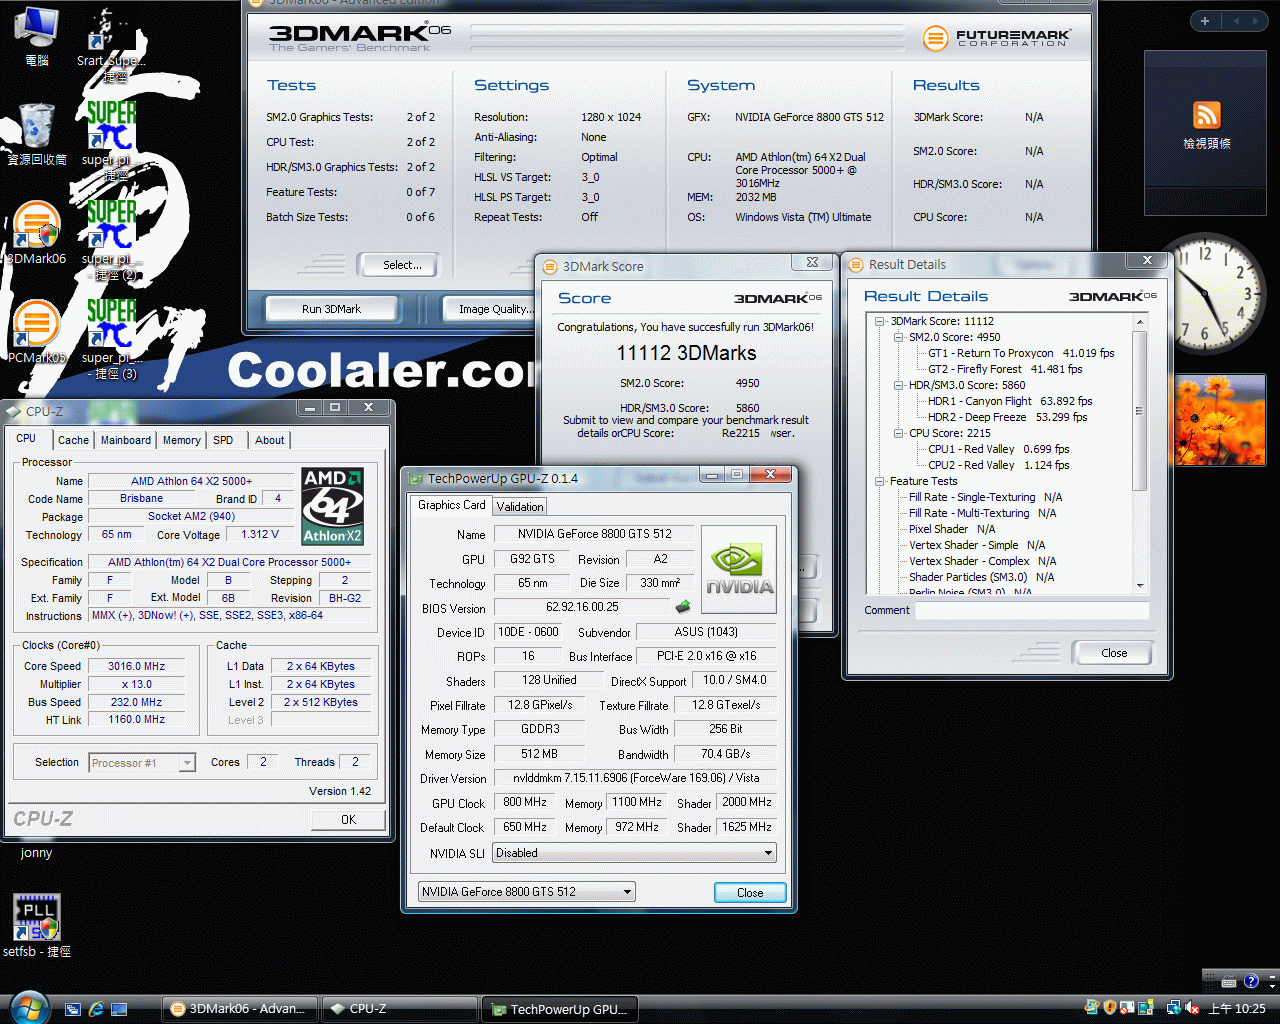Switch to TechPowerUp GPU... taskbar button
This screenshot has width=1280, height=1024.
[559, 1009]
